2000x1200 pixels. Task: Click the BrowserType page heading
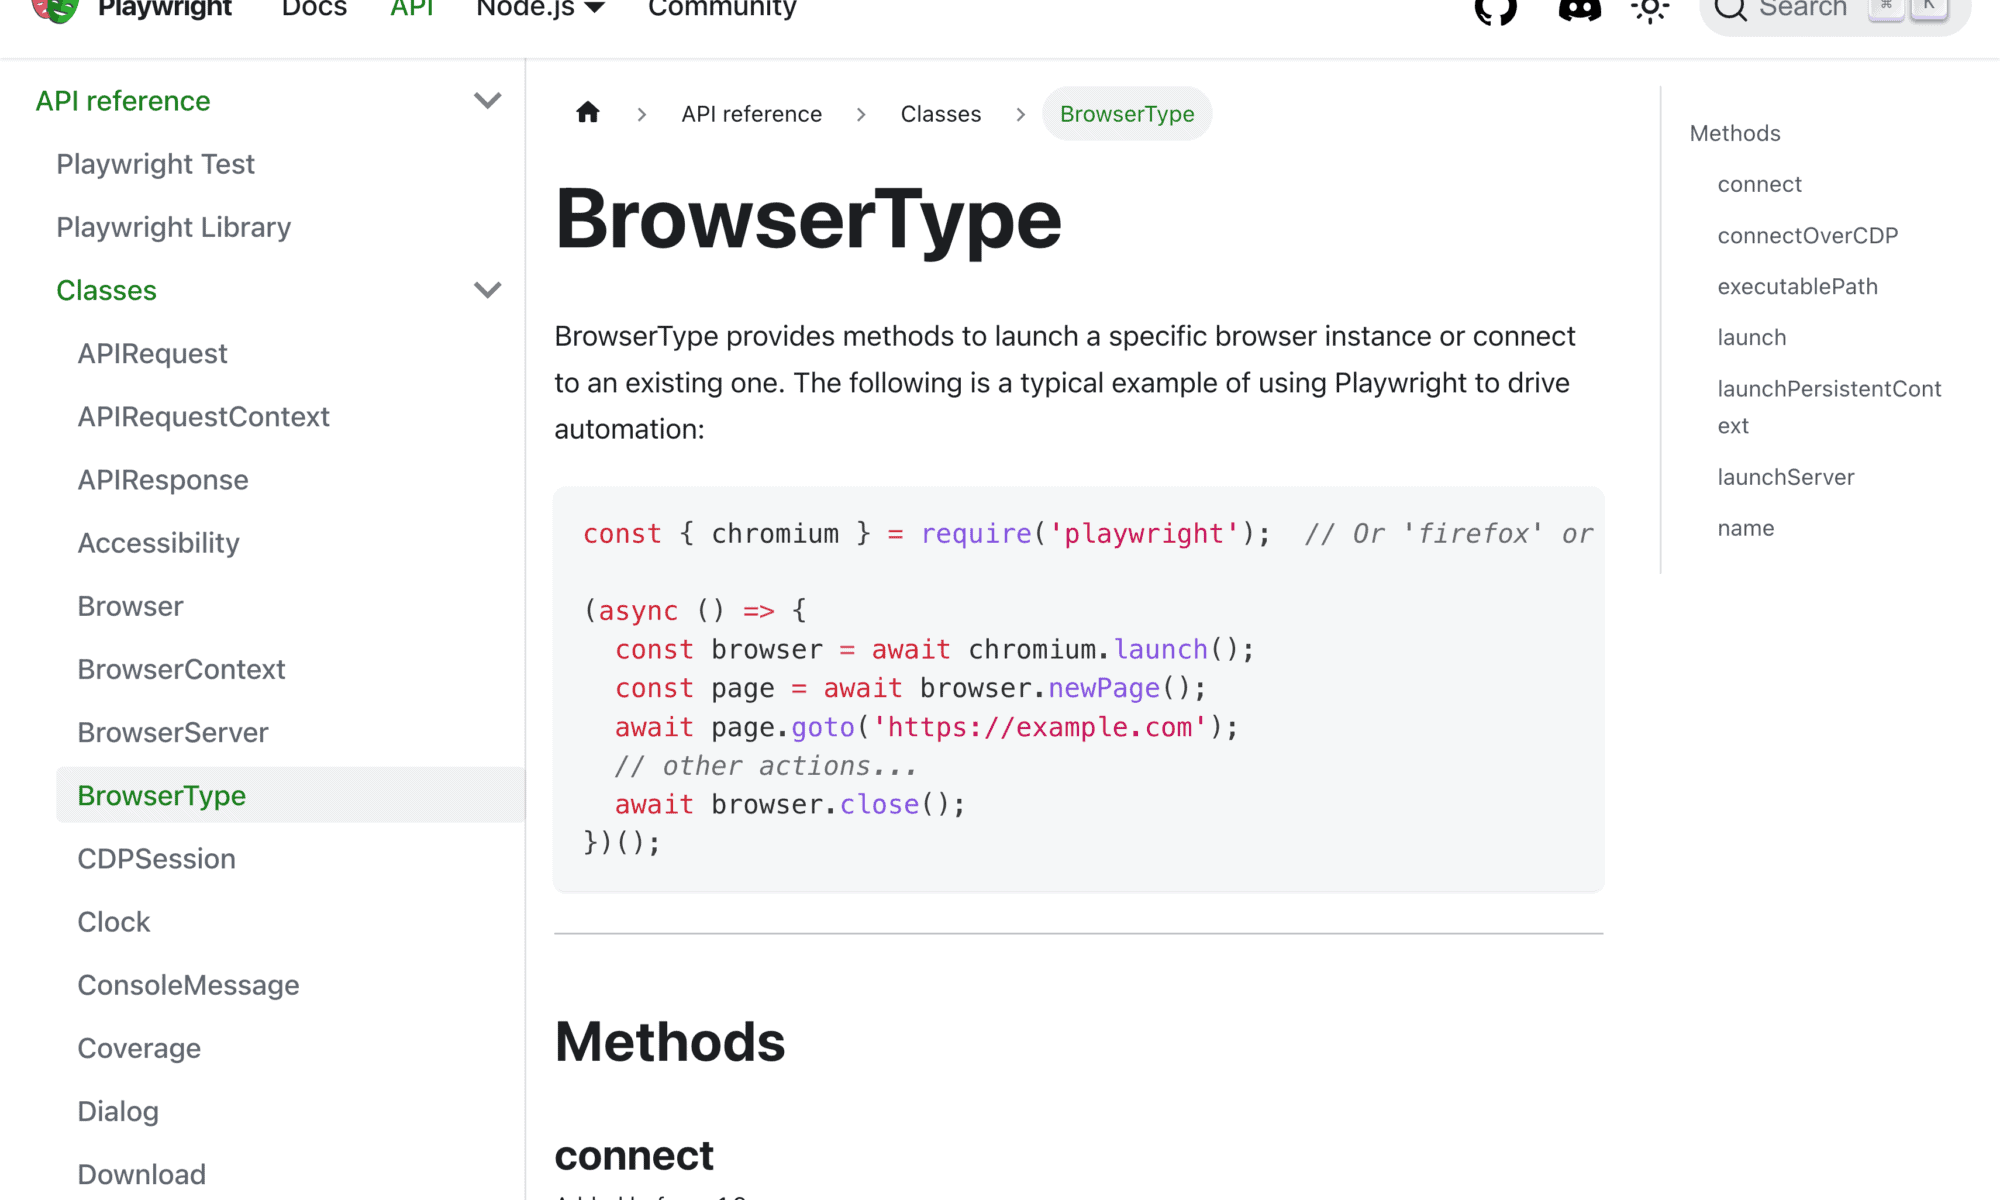tap(808, 220)
